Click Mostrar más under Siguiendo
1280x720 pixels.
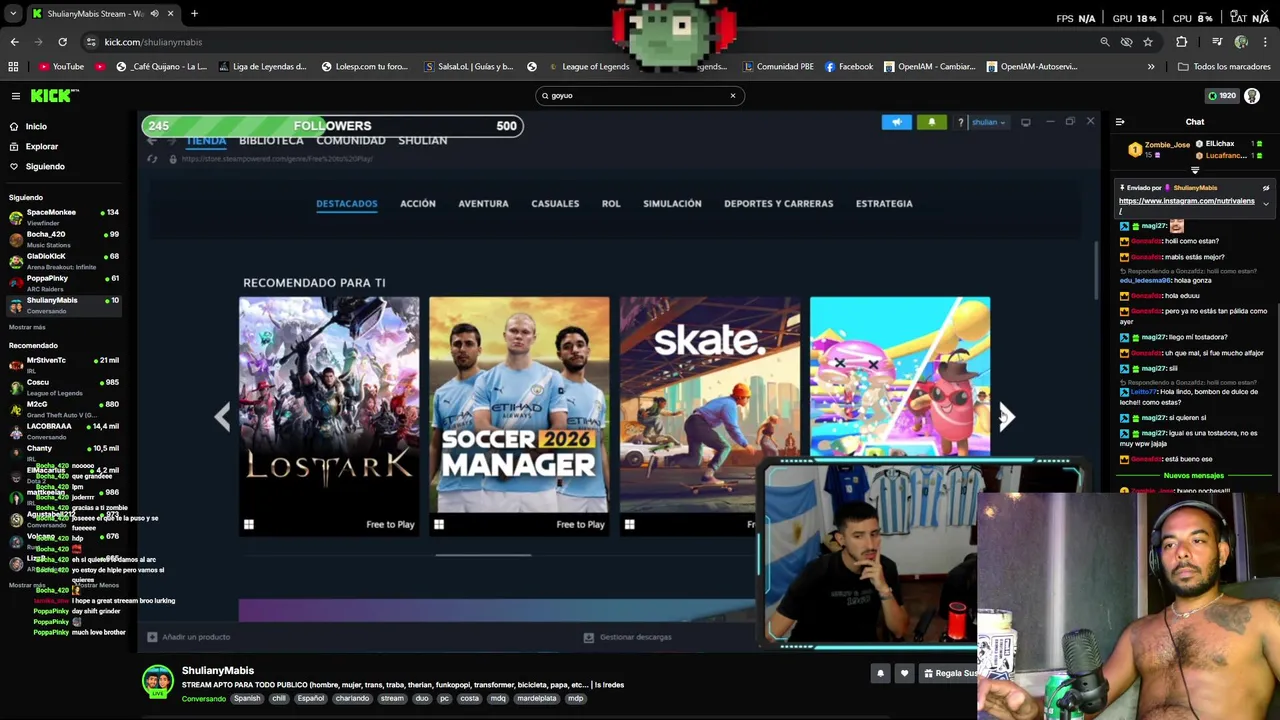[27, 327]
